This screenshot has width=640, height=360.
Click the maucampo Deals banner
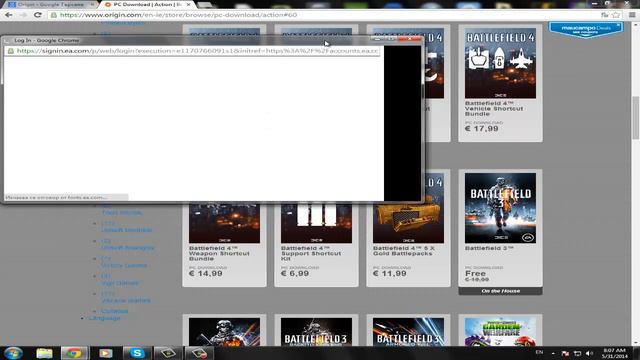585,30
